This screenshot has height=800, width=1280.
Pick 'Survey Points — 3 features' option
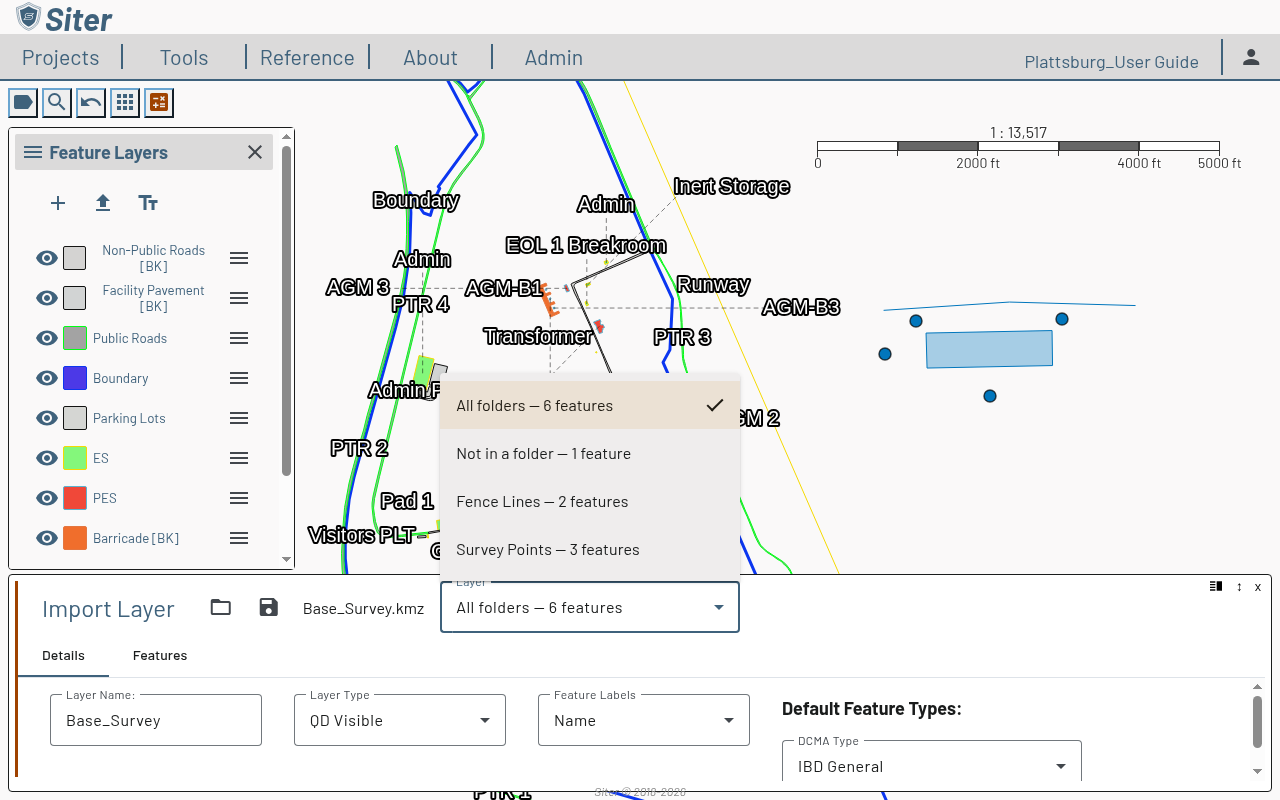click(x=590, y=550)
